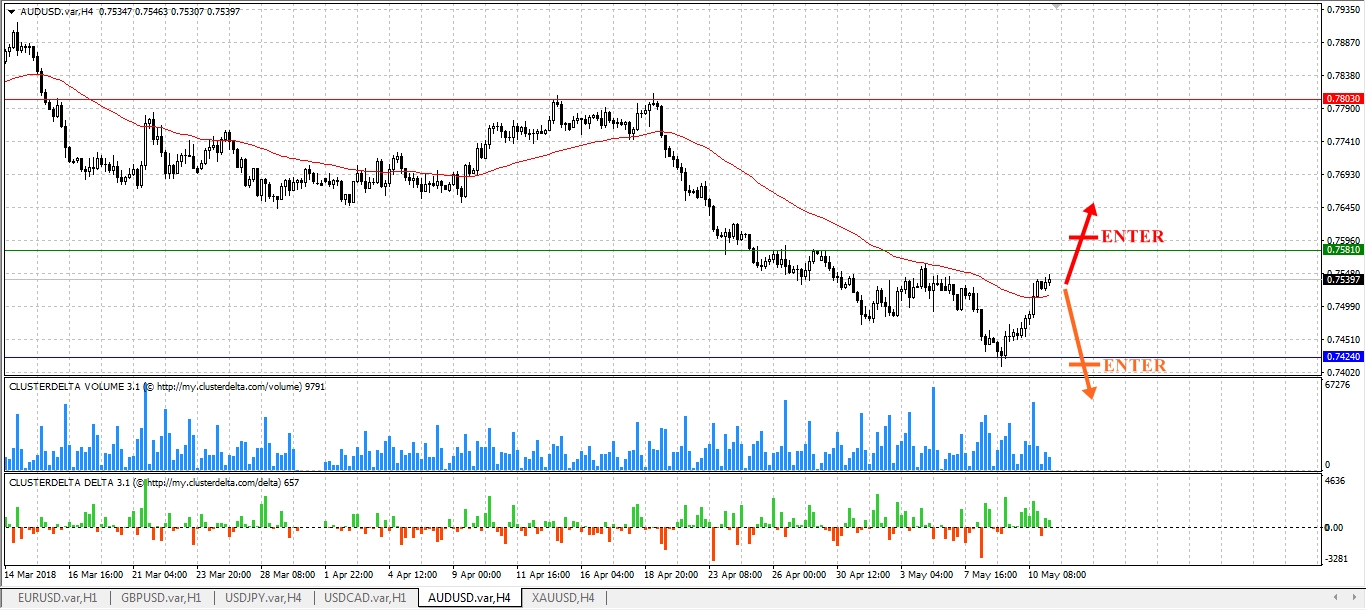Image resolution: width=1366 pixels, height=610 pixels.
Task: Click the 0.76930 price scale value
Action: [x=1343, y=175]
